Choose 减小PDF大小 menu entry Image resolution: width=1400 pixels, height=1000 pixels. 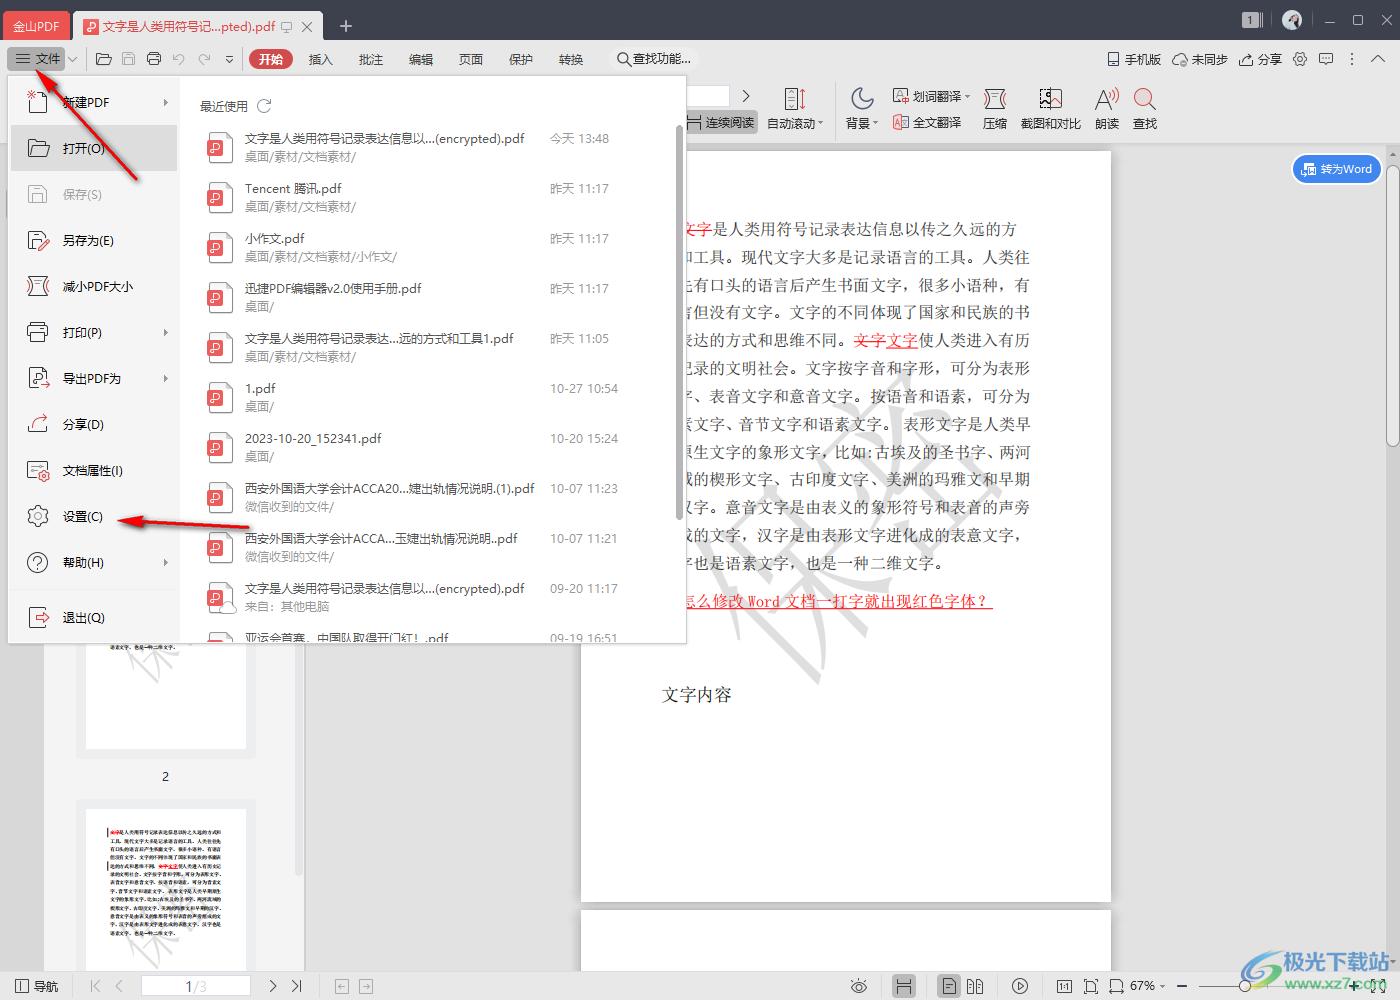(x=94, y=286)
